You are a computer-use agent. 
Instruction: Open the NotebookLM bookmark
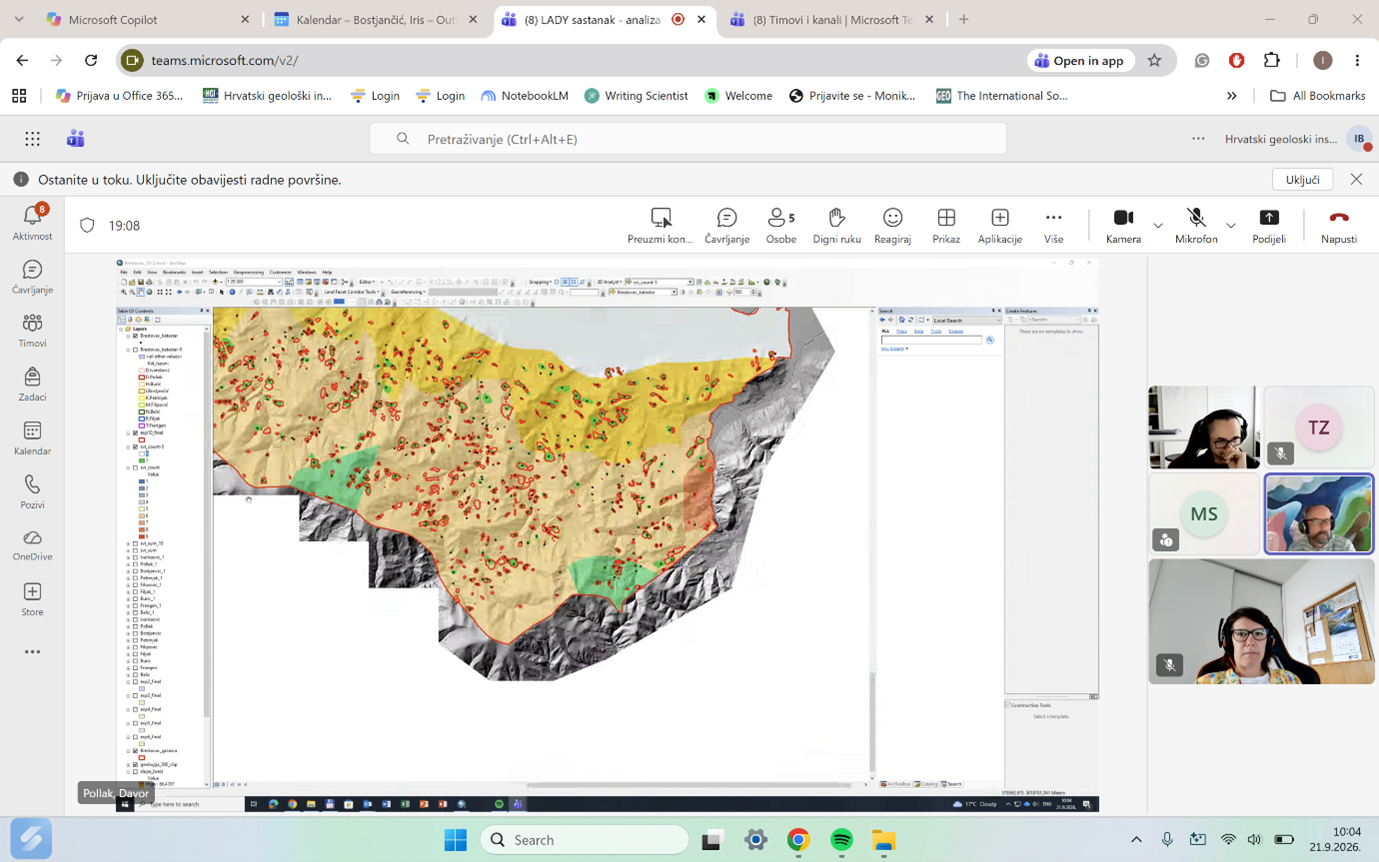click(525, 96)
